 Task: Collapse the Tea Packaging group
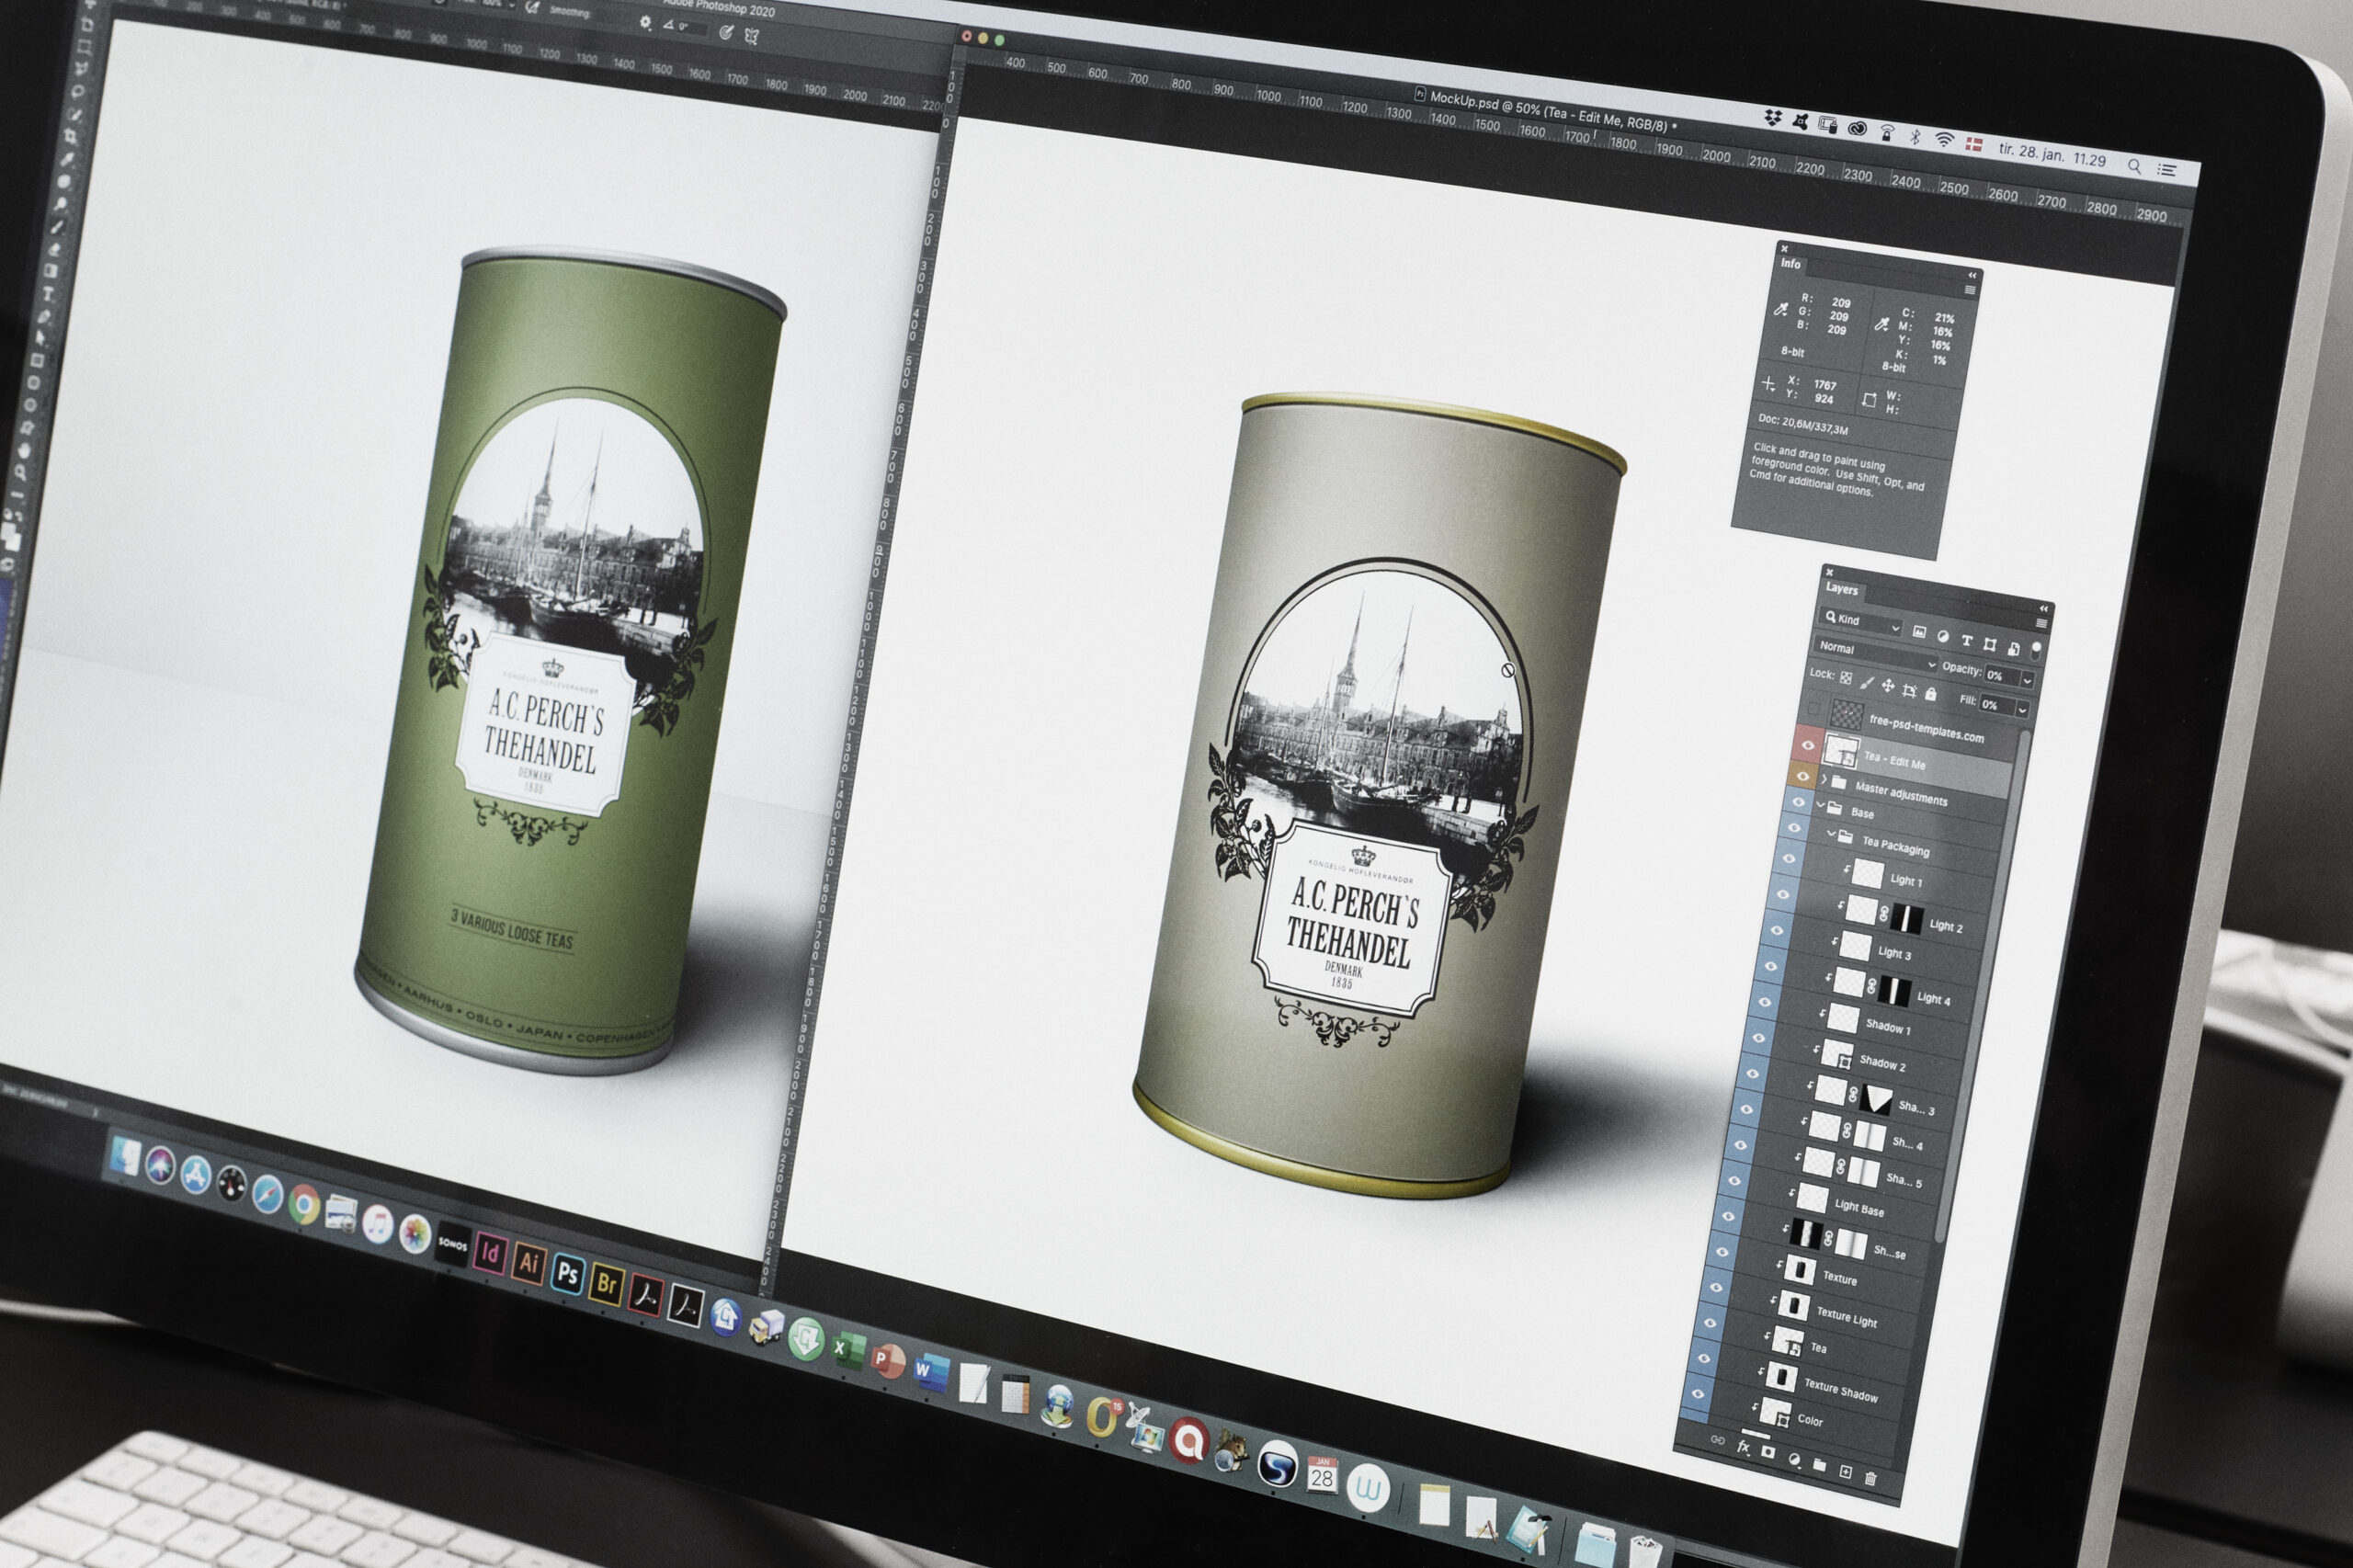point(1832,834)
